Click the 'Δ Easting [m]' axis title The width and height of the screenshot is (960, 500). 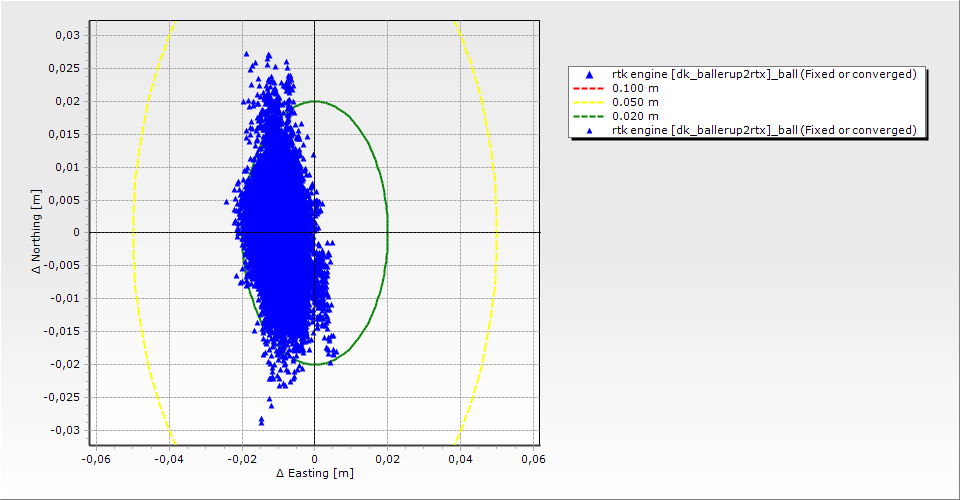click(x=315, y=473)
